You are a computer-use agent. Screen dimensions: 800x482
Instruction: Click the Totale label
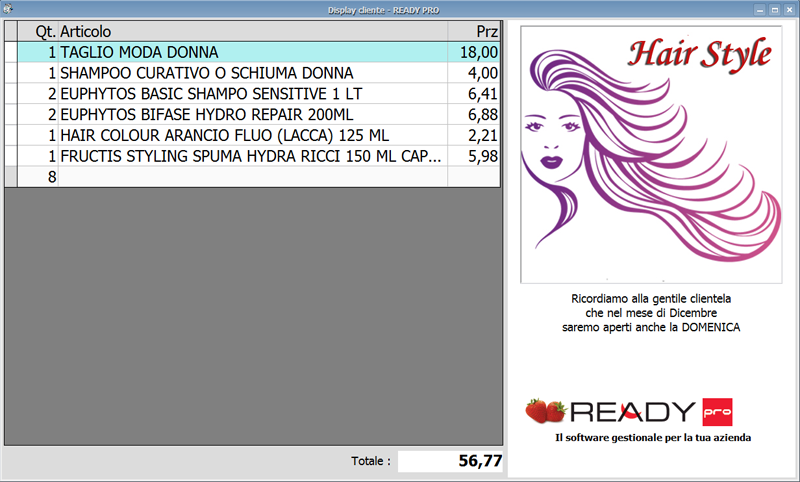(x=371, y=461)
